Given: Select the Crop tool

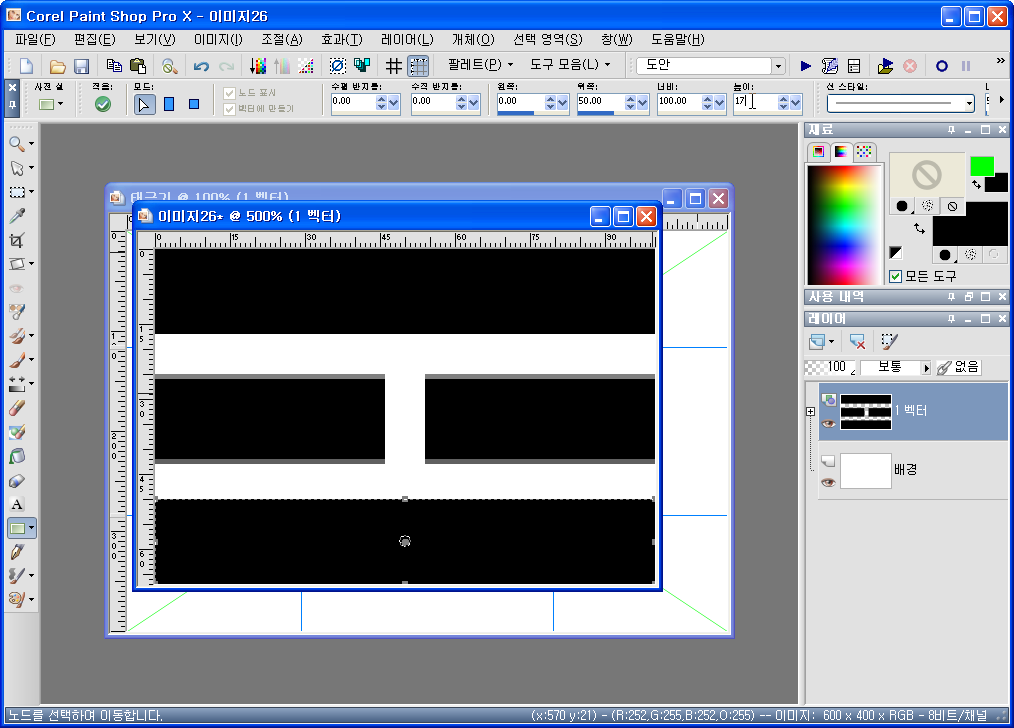Looking at the screenshot, I should pos(17,241).
